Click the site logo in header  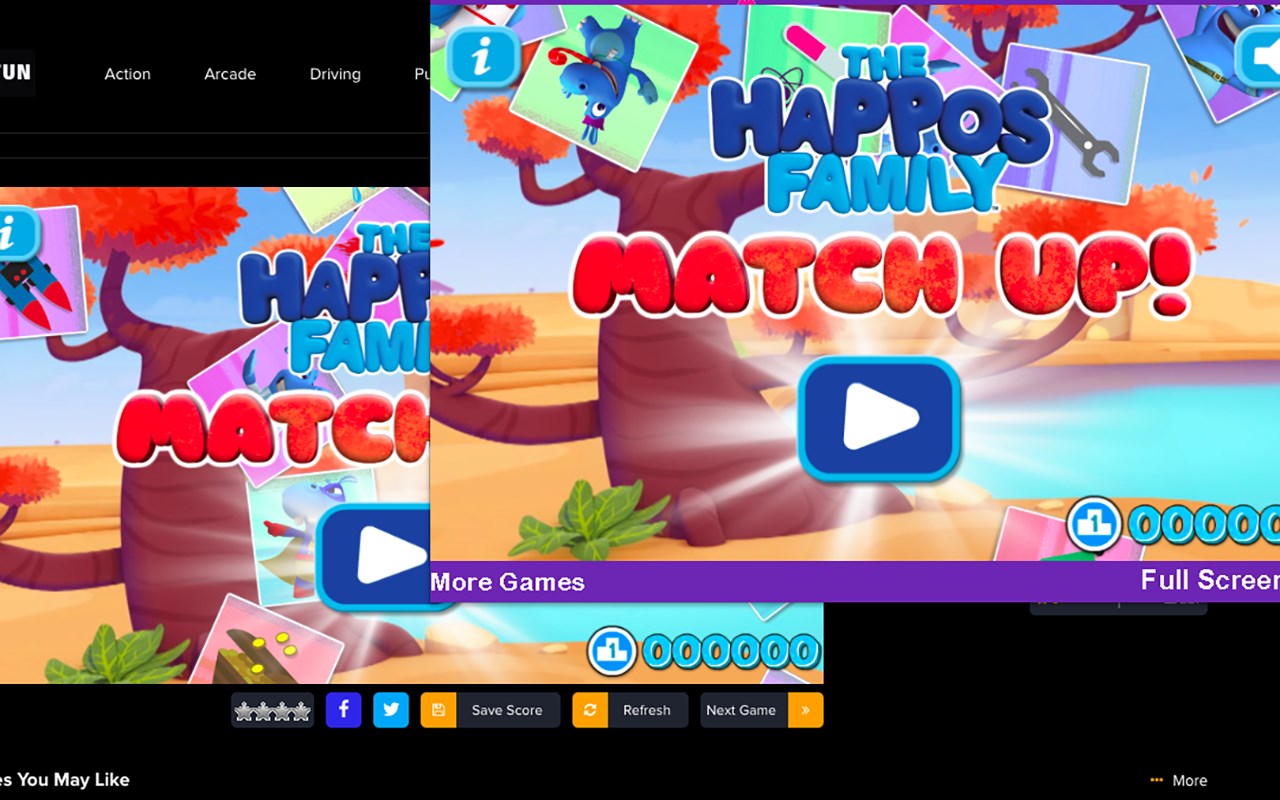pyautogui.click(x=17, y=72)
